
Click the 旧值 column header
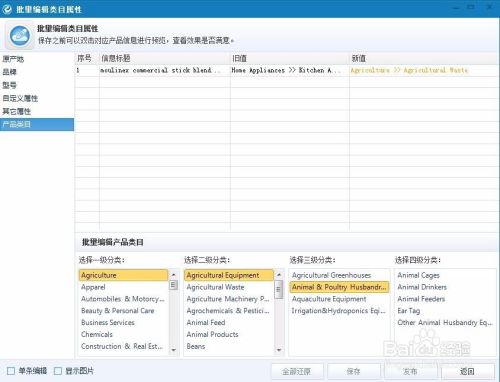(290, 59)
